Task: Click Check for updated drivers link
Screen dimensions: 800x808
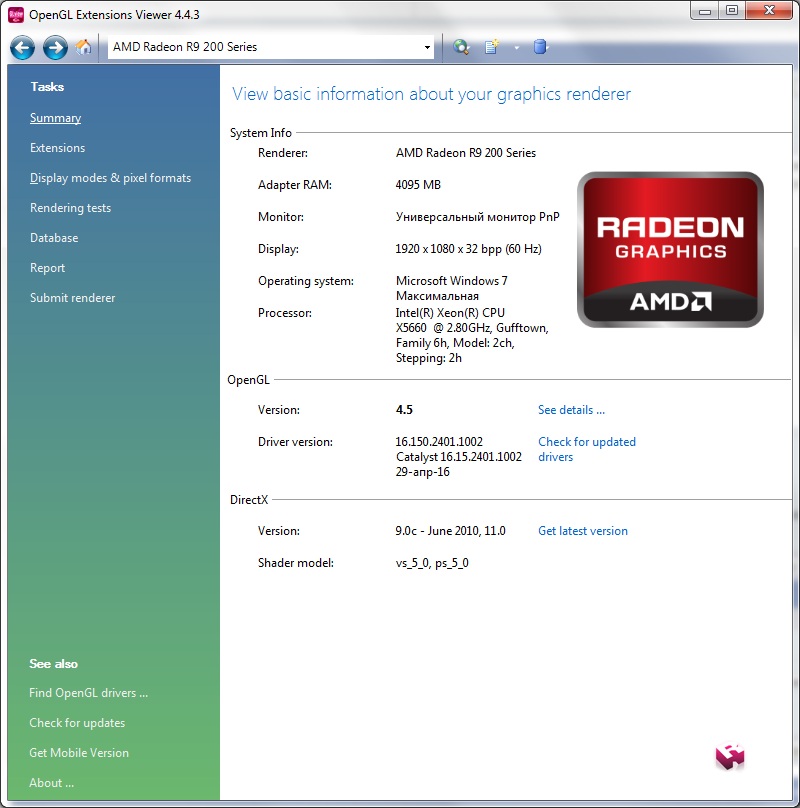Action: coord(587,449)
